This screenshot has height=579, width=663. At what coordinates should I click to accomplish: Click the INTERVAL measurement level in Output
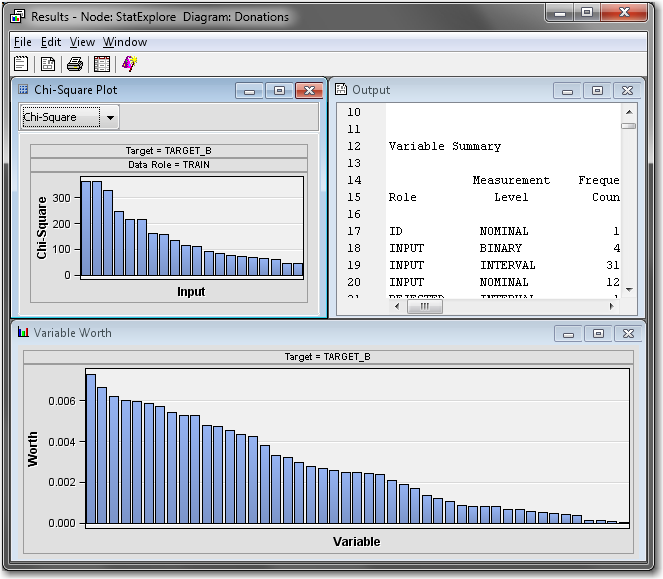pos(508,265)
